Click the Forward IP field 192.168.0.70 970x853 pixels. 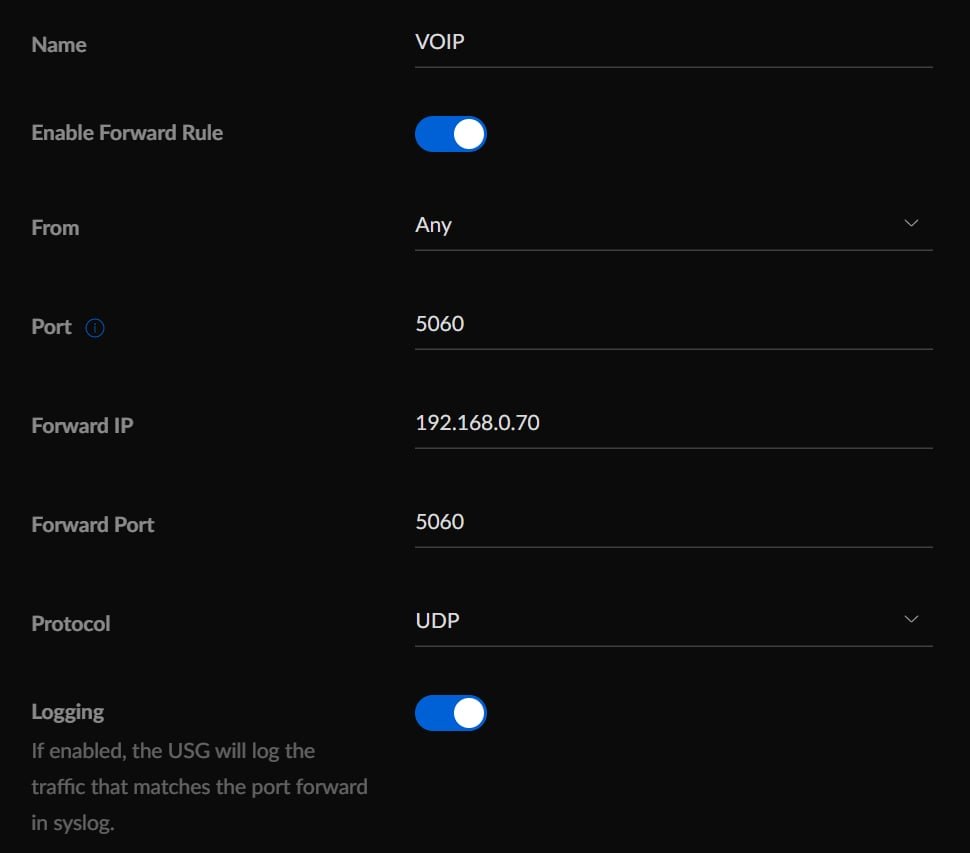coord(673,423)
